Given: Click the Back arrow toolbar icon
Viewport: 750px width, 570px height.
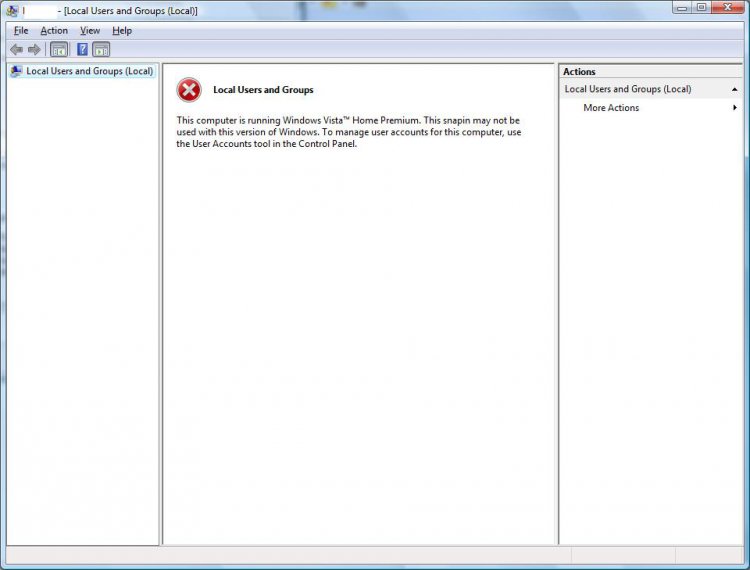Looking at the screenshot, I should 17,50.
